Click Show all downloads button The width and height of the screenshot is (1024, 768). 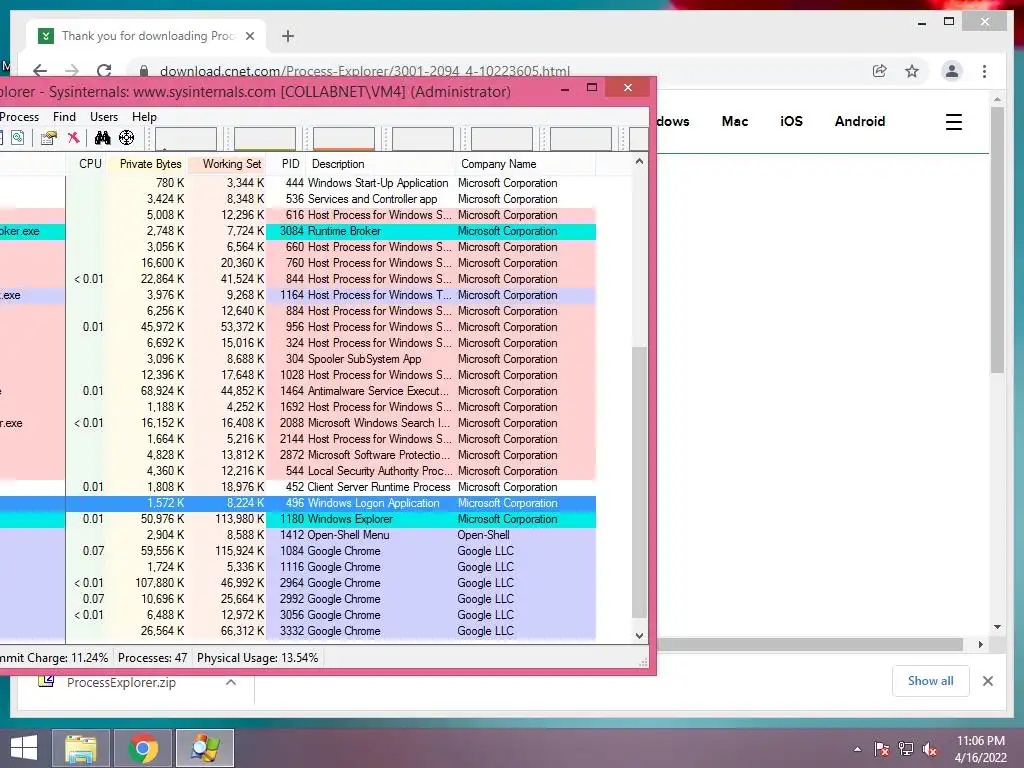click(931, 681)
